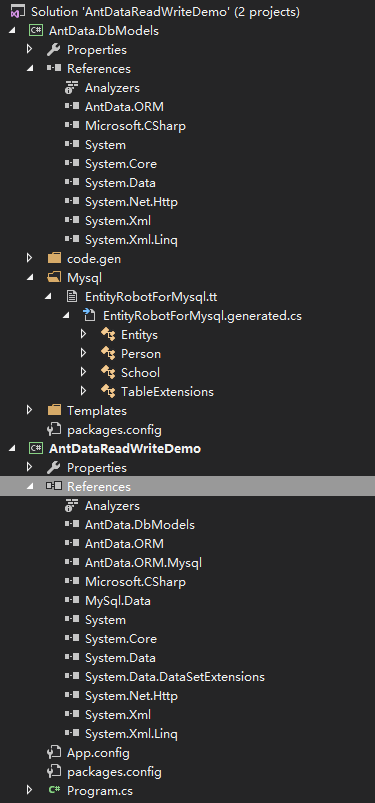Expand the TableExtensions class node
Viewport: 375px width, 803px height.
(x=84, y=391)
